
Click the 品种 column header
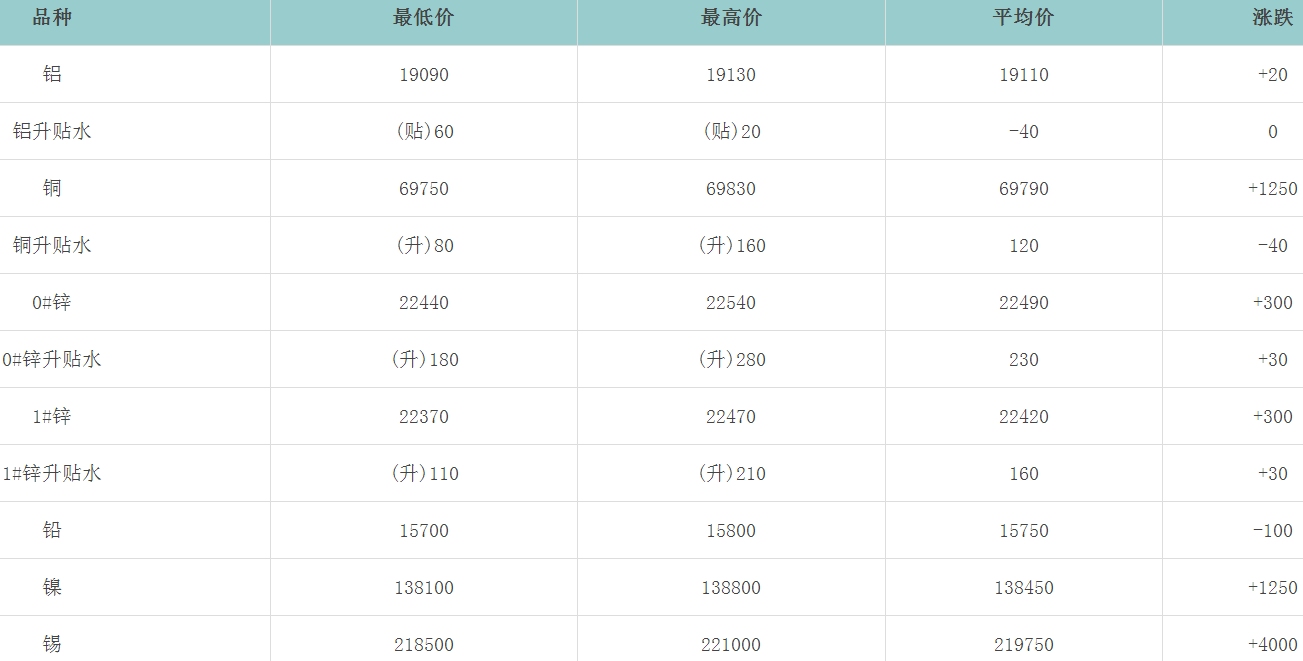click(x=52, y=18)
